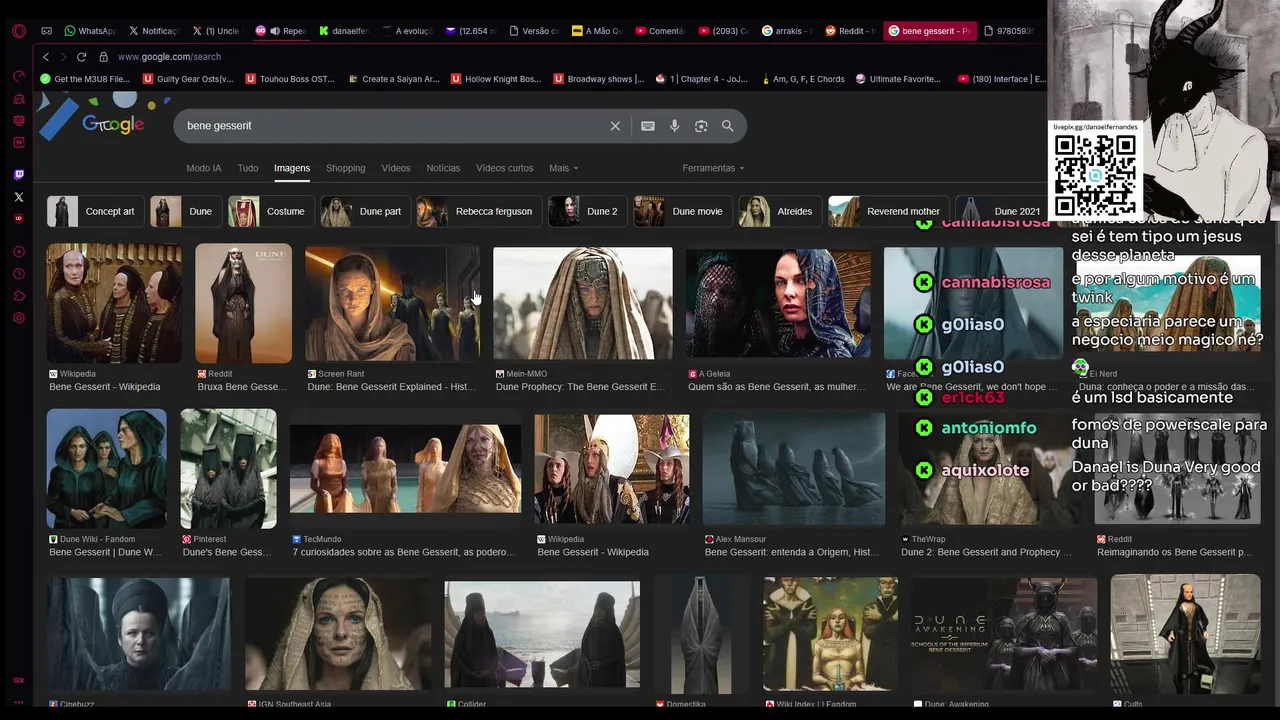
Task: Switch to the Notificações X tab
Action: click(154, 31)
